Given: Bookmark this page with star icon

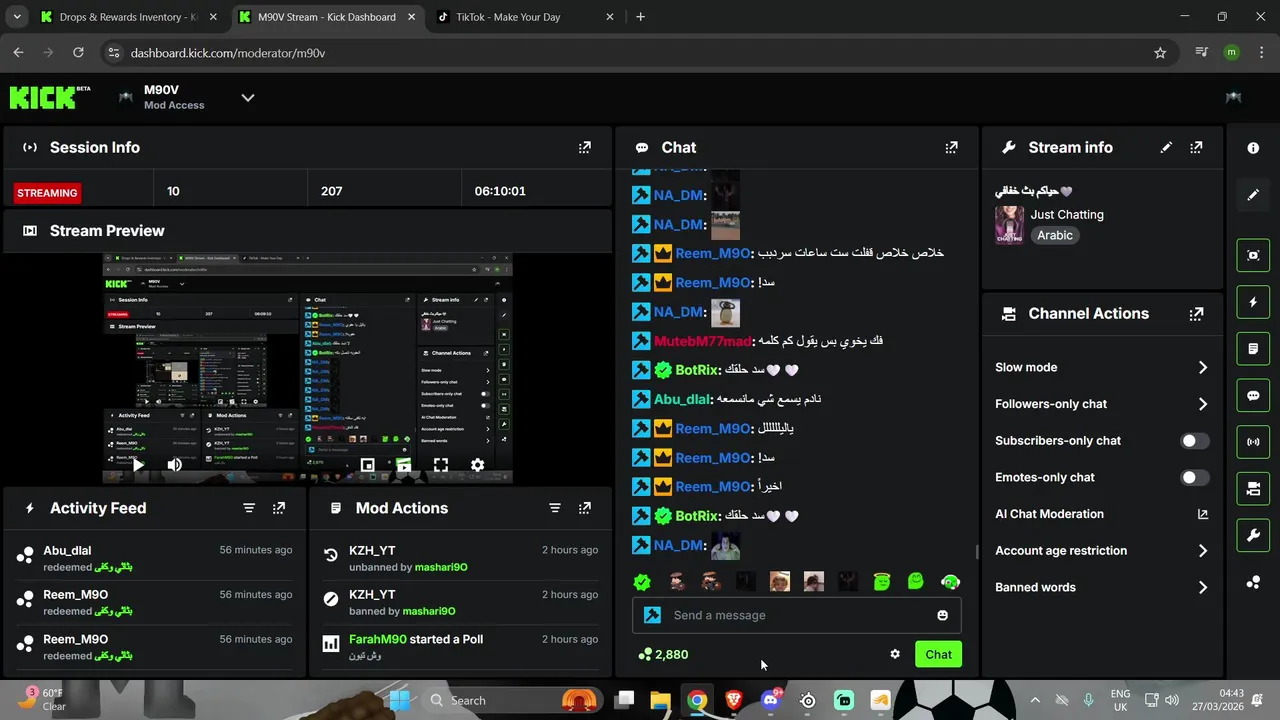Looking at the screenshot, I should coord(1160,53).
